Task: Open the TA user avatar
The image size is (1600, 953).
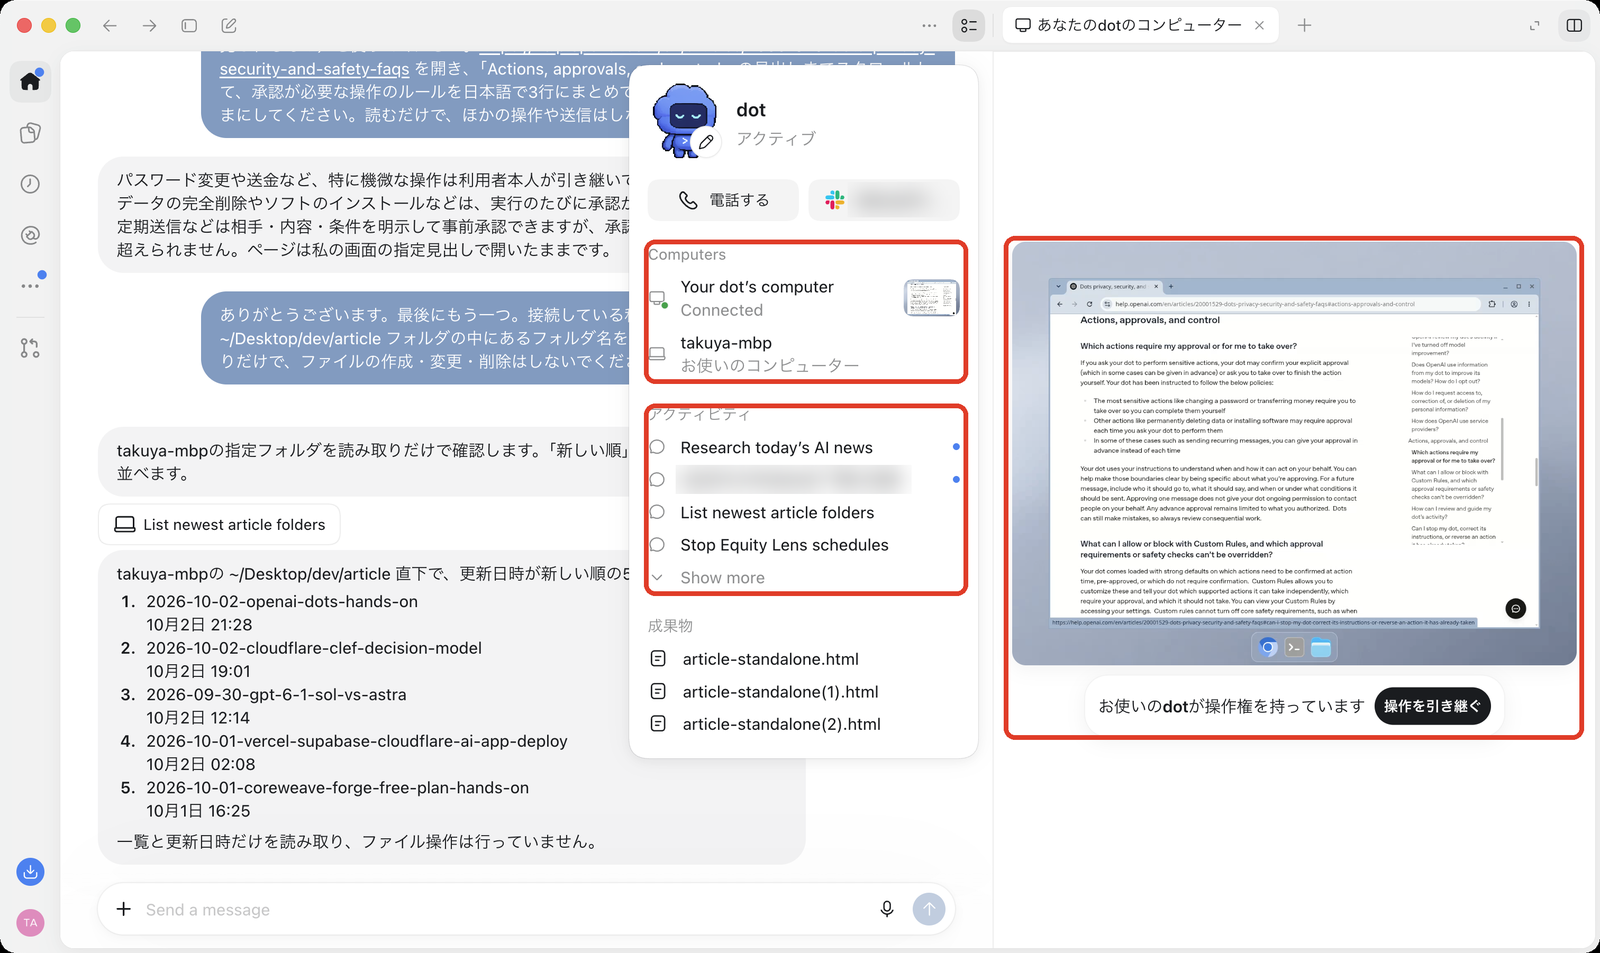Action: tap(30, 923)
